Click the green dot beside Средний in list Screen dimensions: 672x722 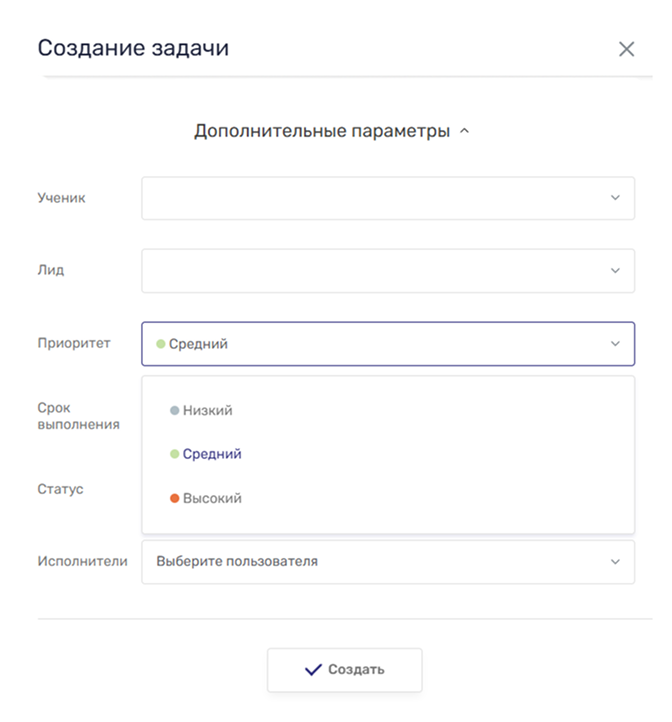175,454
